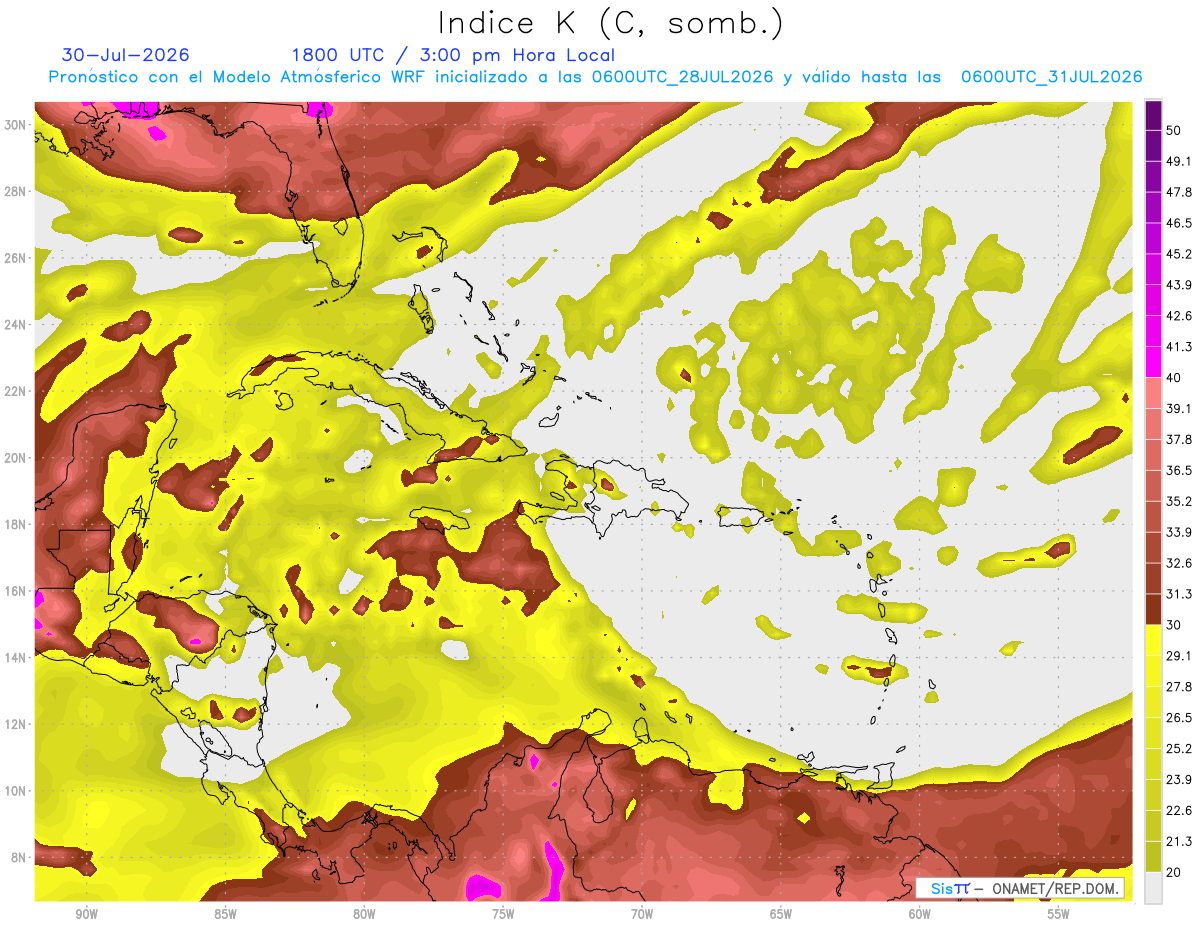
Task: Click the legend value 21.3
Action: point(1179,841)
